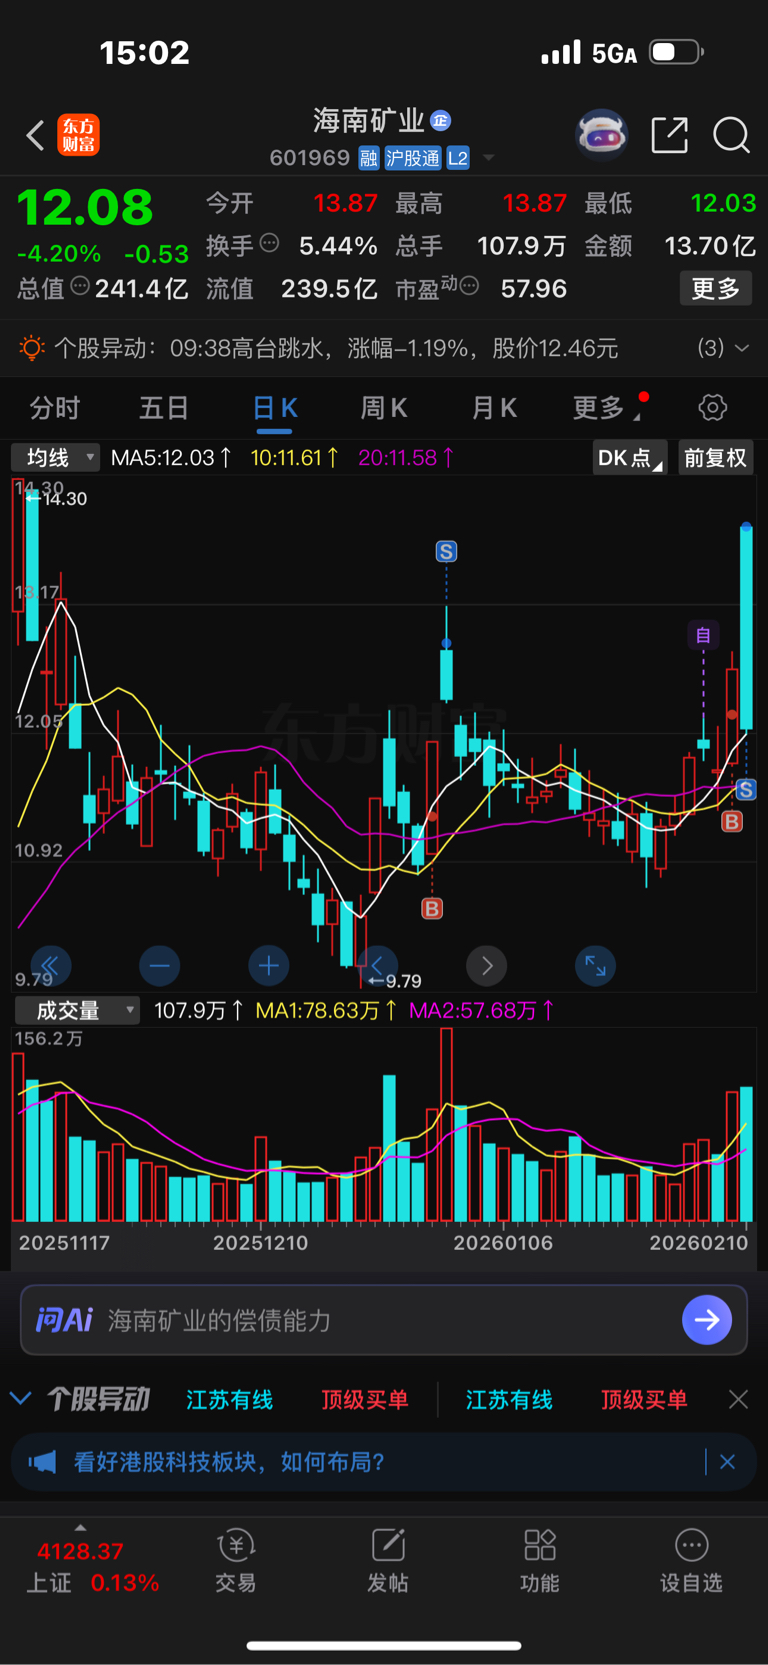Submit the AI query arrow button
The image size is (768, 1665).
click(707, 1320)
